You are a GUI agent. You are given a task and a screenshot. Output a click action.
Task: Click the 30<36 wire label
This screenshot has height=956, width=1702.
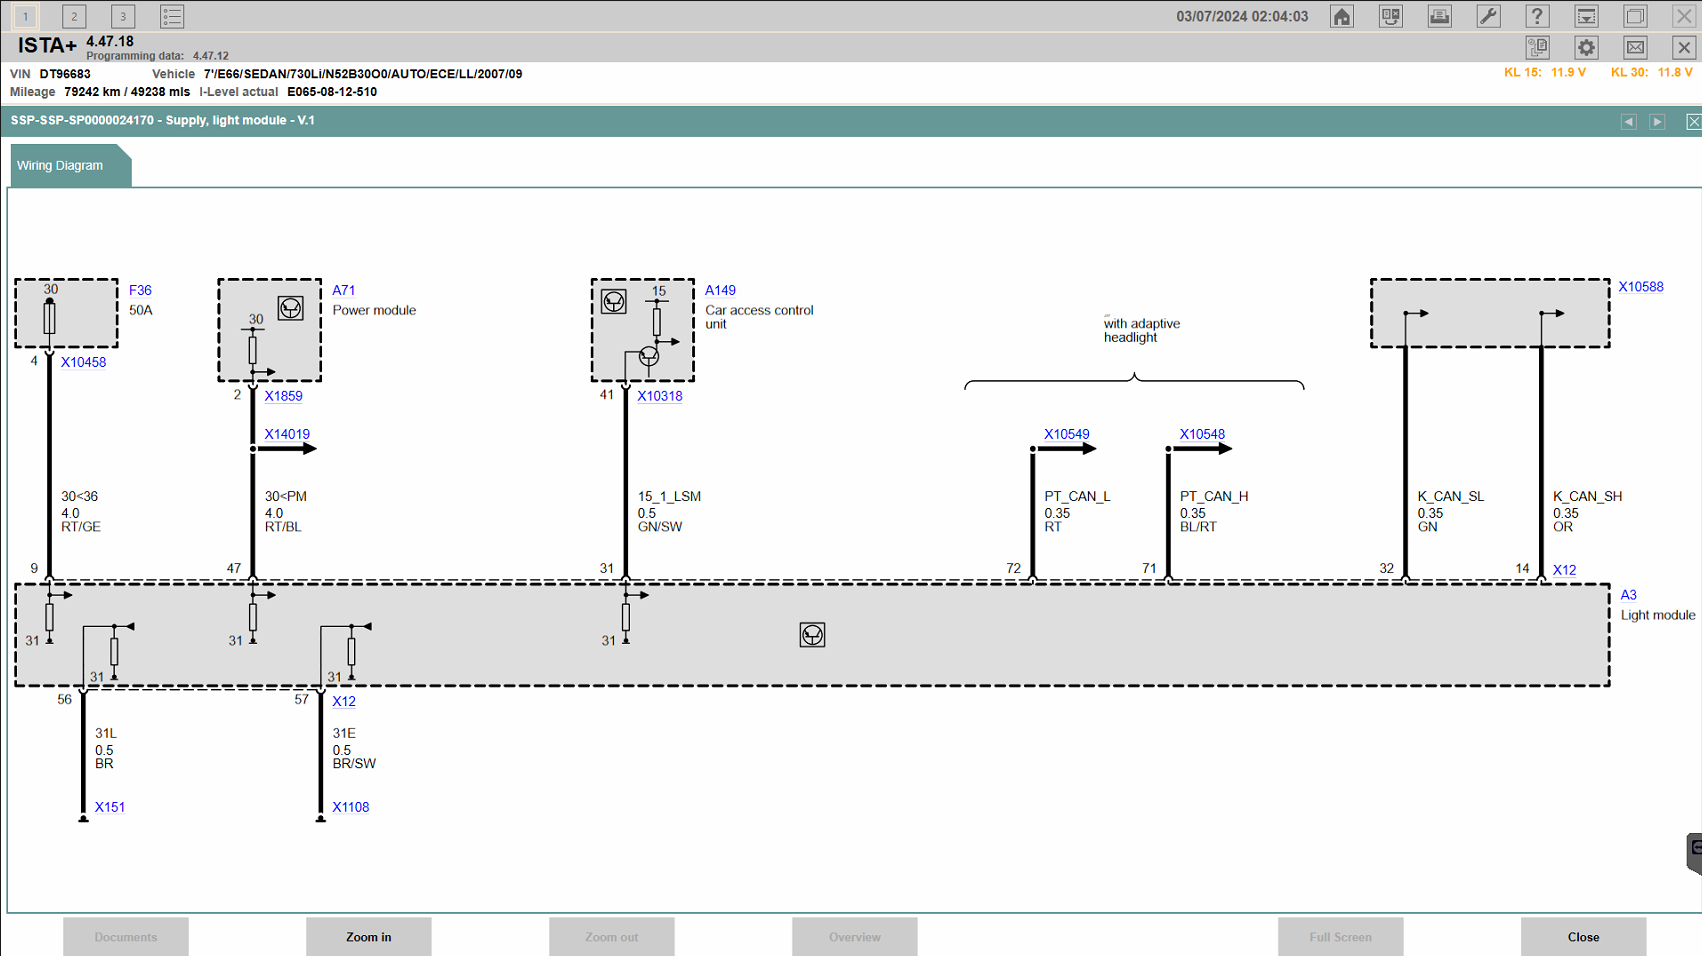(x=80, y=496)
